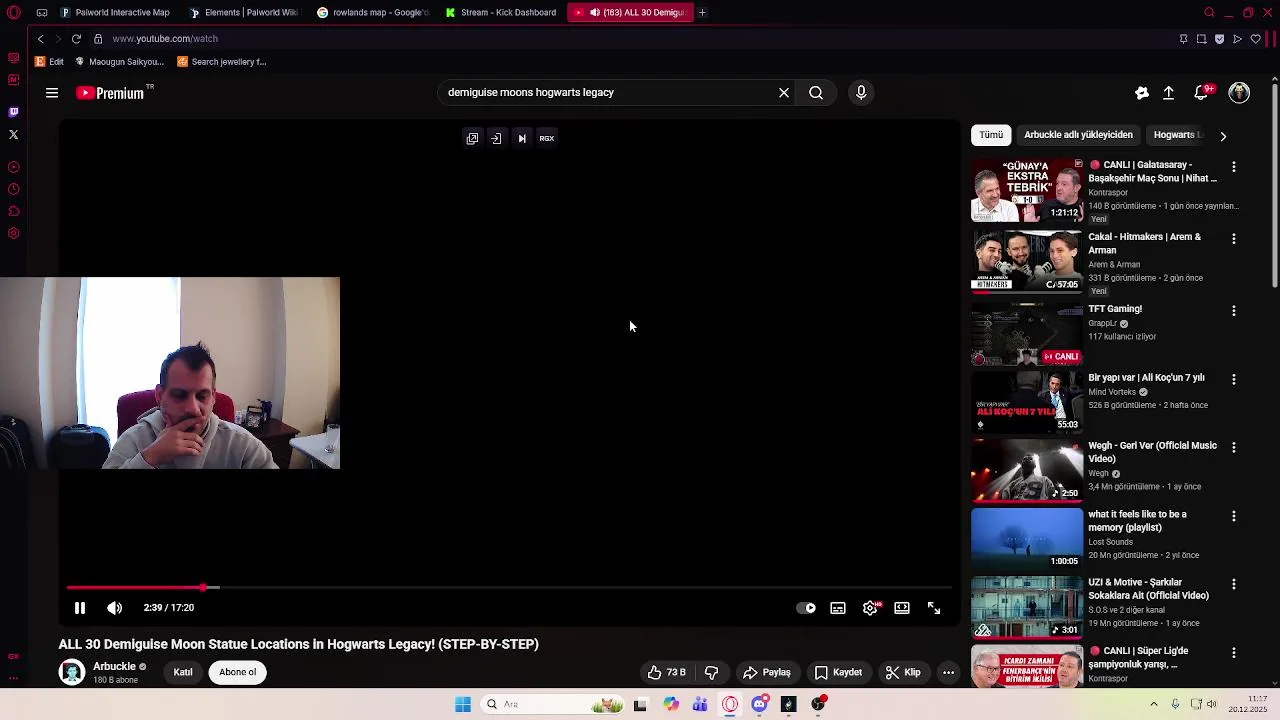The image size is (1280, 720).
Task: Open Maougun Saikyou bookmark
Action: pos(119,62)
